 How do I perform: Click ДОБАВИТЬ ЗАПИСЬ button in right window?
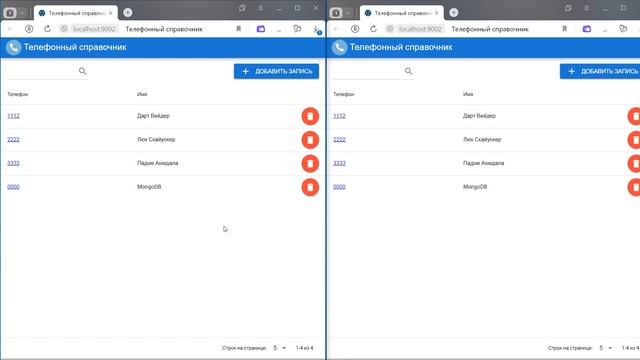click(x=600, y=71)
